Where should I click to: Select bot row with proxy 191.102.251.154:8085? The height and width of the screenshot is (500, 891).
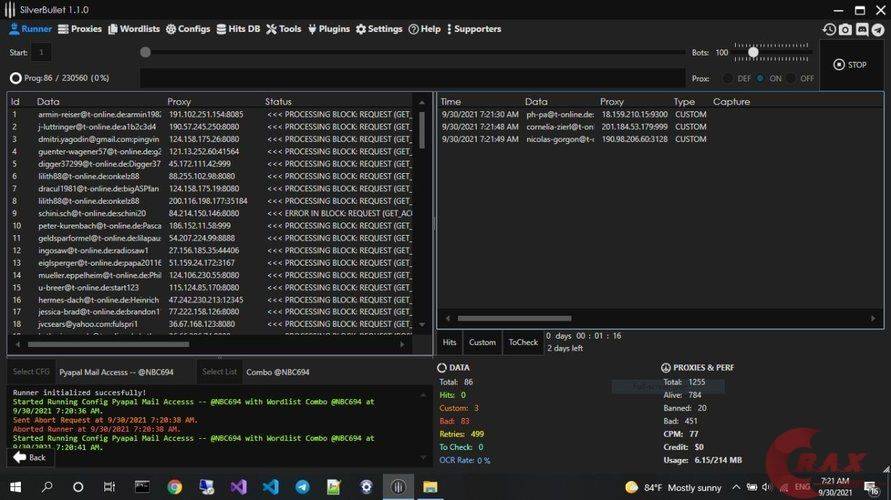tap(212, 114)
